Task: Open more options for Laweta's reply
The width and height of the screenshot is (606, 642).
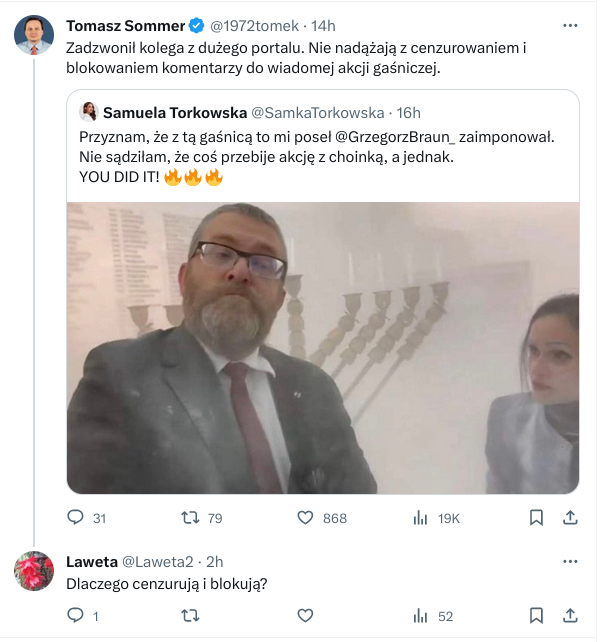Action: (x=570, y=562)
